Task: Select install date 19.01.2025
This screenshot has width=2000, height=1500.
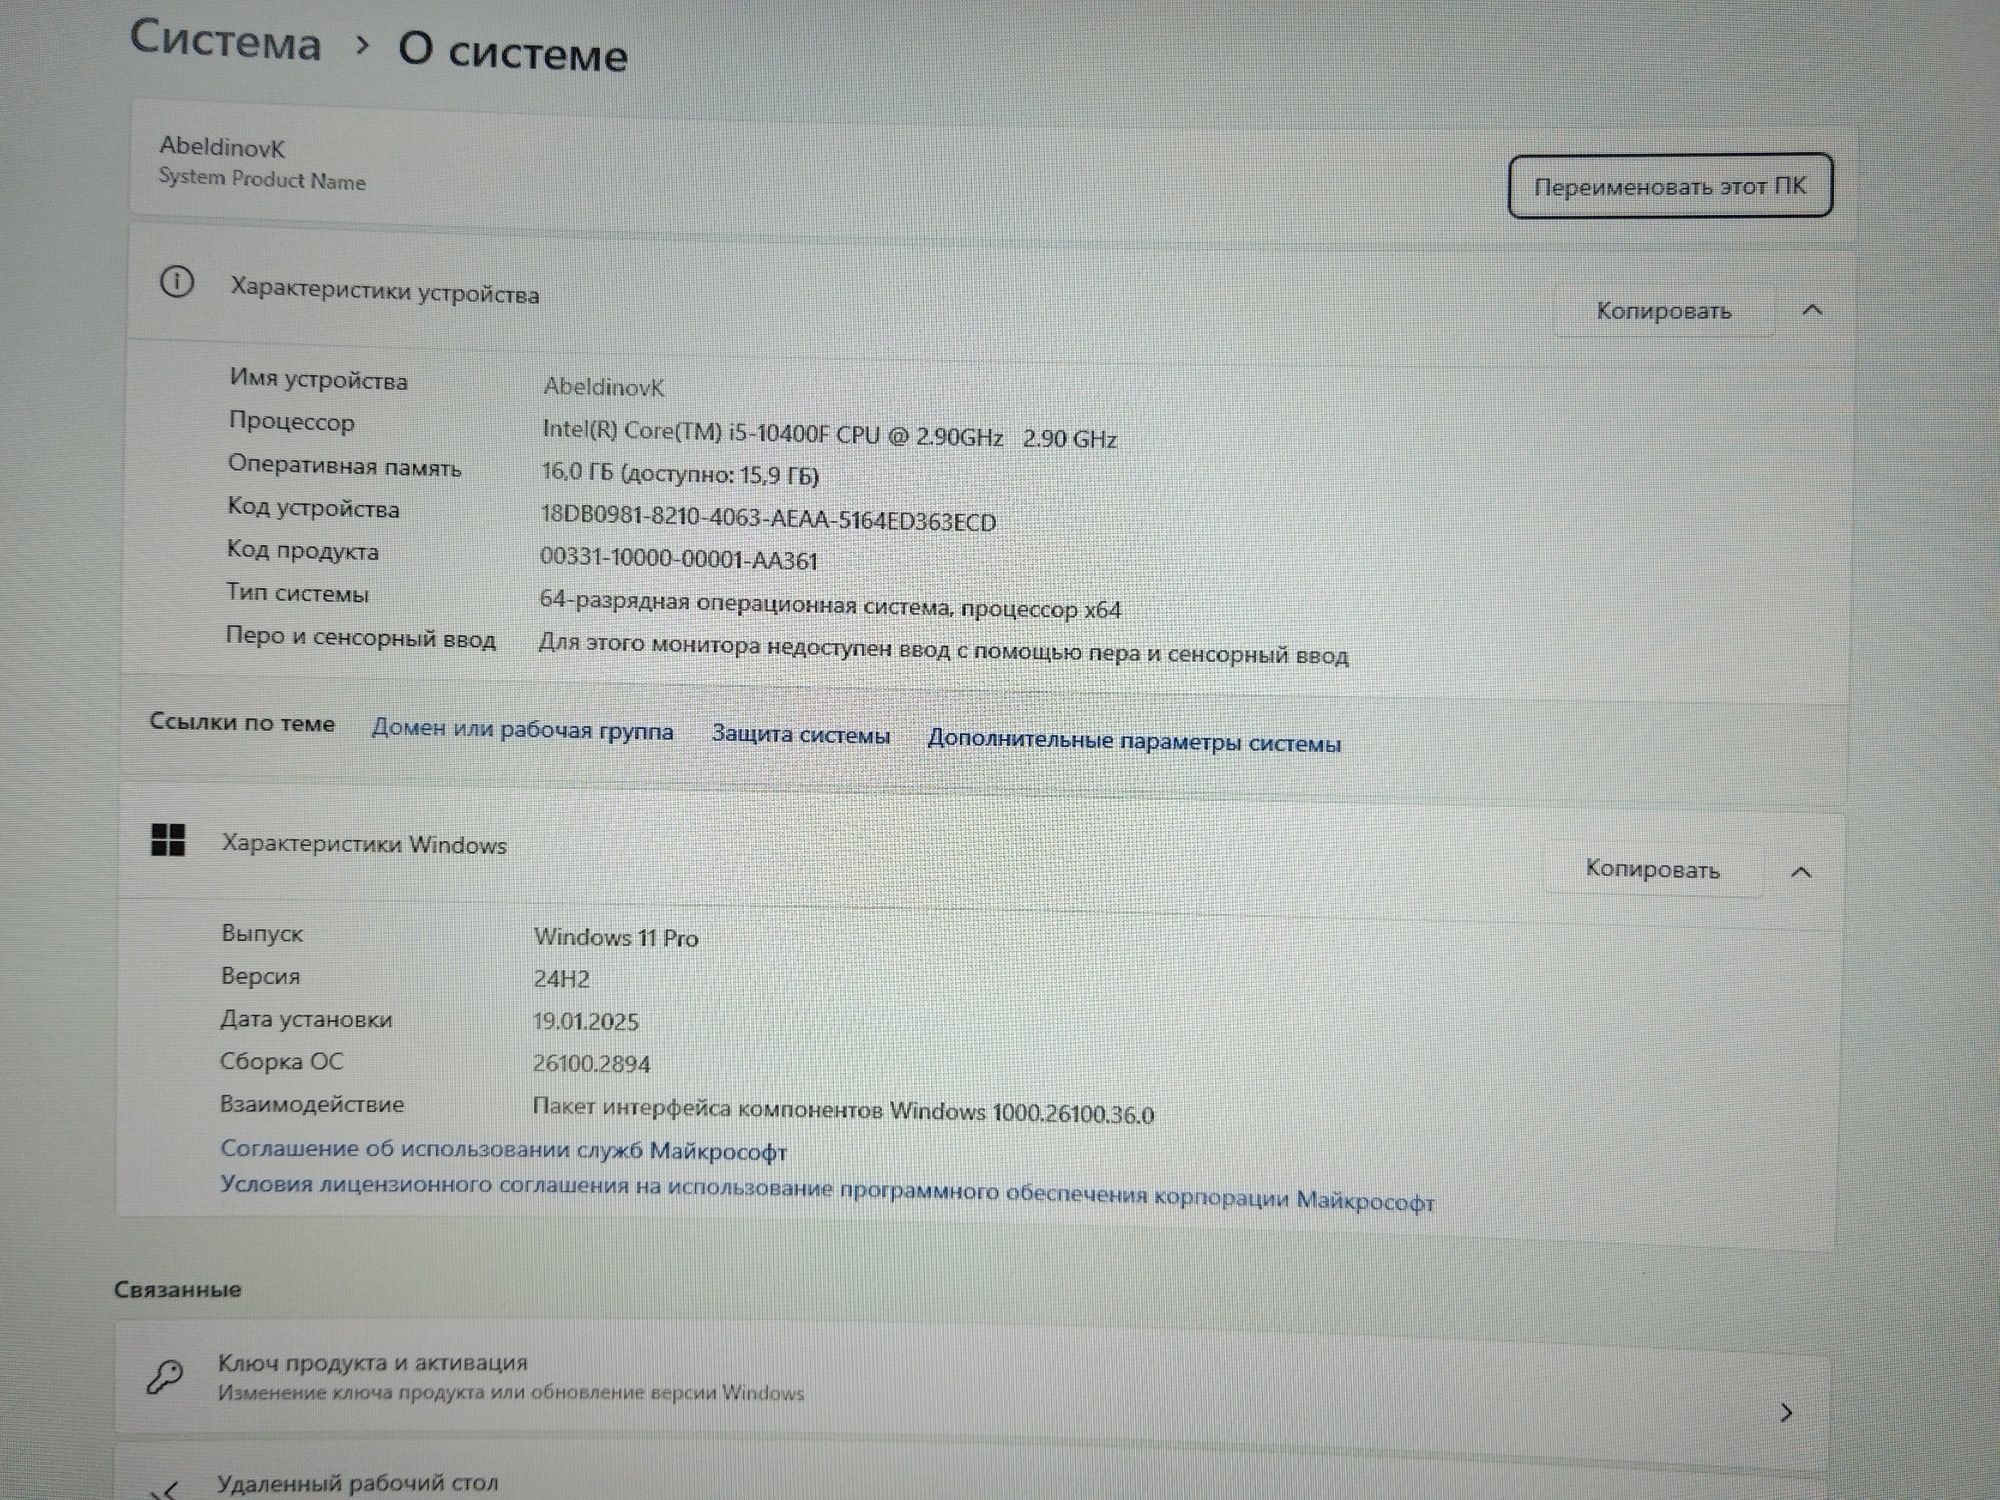Action: (585, 1021)
